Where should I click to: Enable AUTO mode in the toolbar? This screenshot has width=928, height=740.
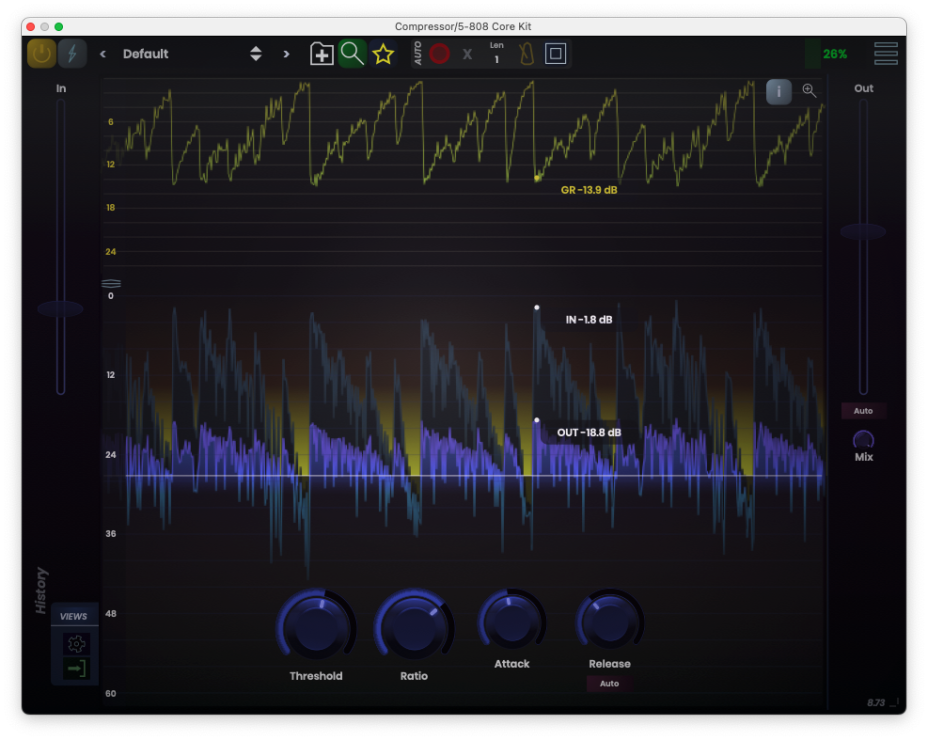(420, 54)
